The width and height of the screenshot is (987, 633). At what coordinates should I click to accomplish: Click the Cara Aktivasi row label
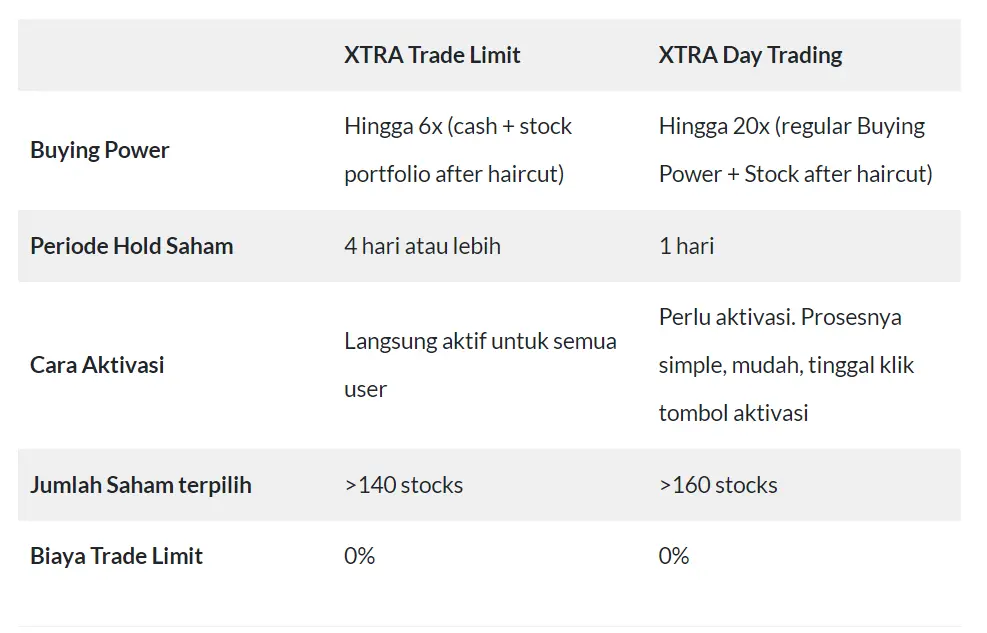click(x=97, y=365)
